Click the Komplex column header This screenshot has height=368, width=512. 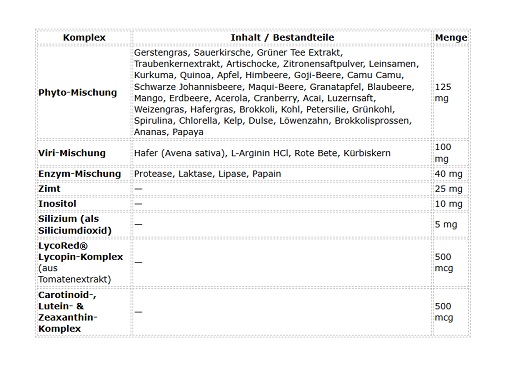click(x=84, y=37)
